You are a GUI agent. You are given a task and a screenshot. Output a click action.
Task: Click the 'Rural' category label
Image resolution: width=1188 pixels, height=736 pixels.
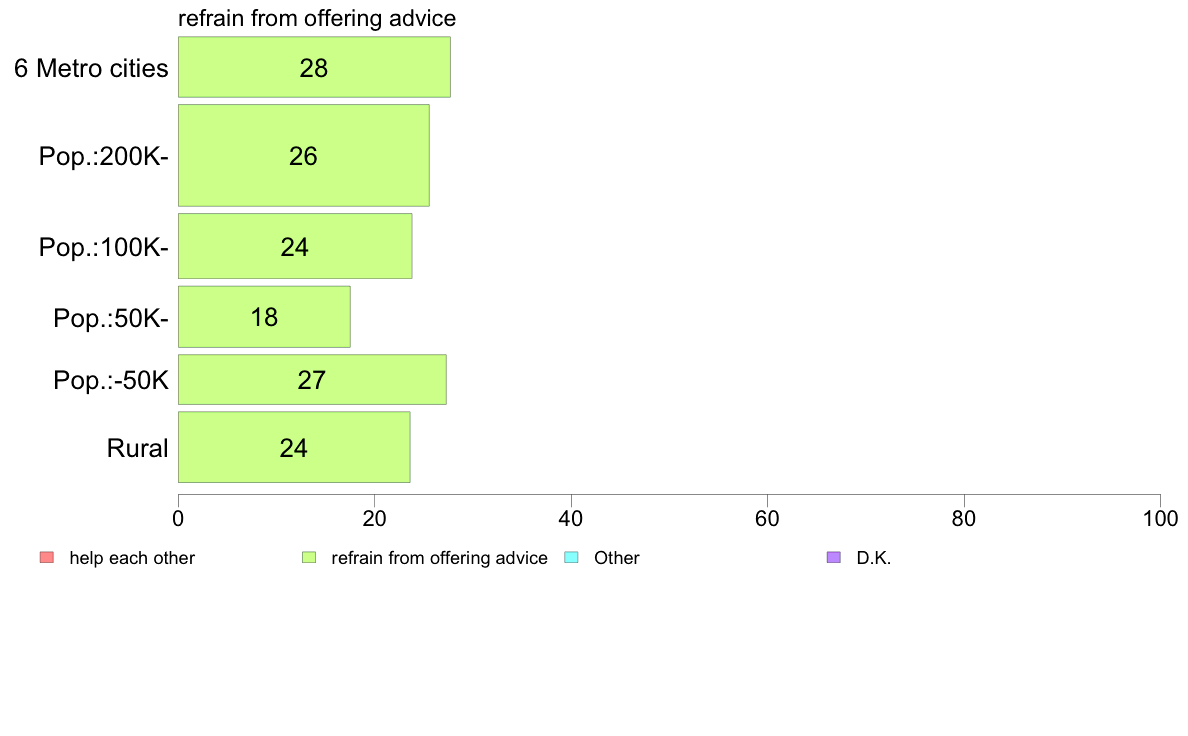tap(137, 448)
